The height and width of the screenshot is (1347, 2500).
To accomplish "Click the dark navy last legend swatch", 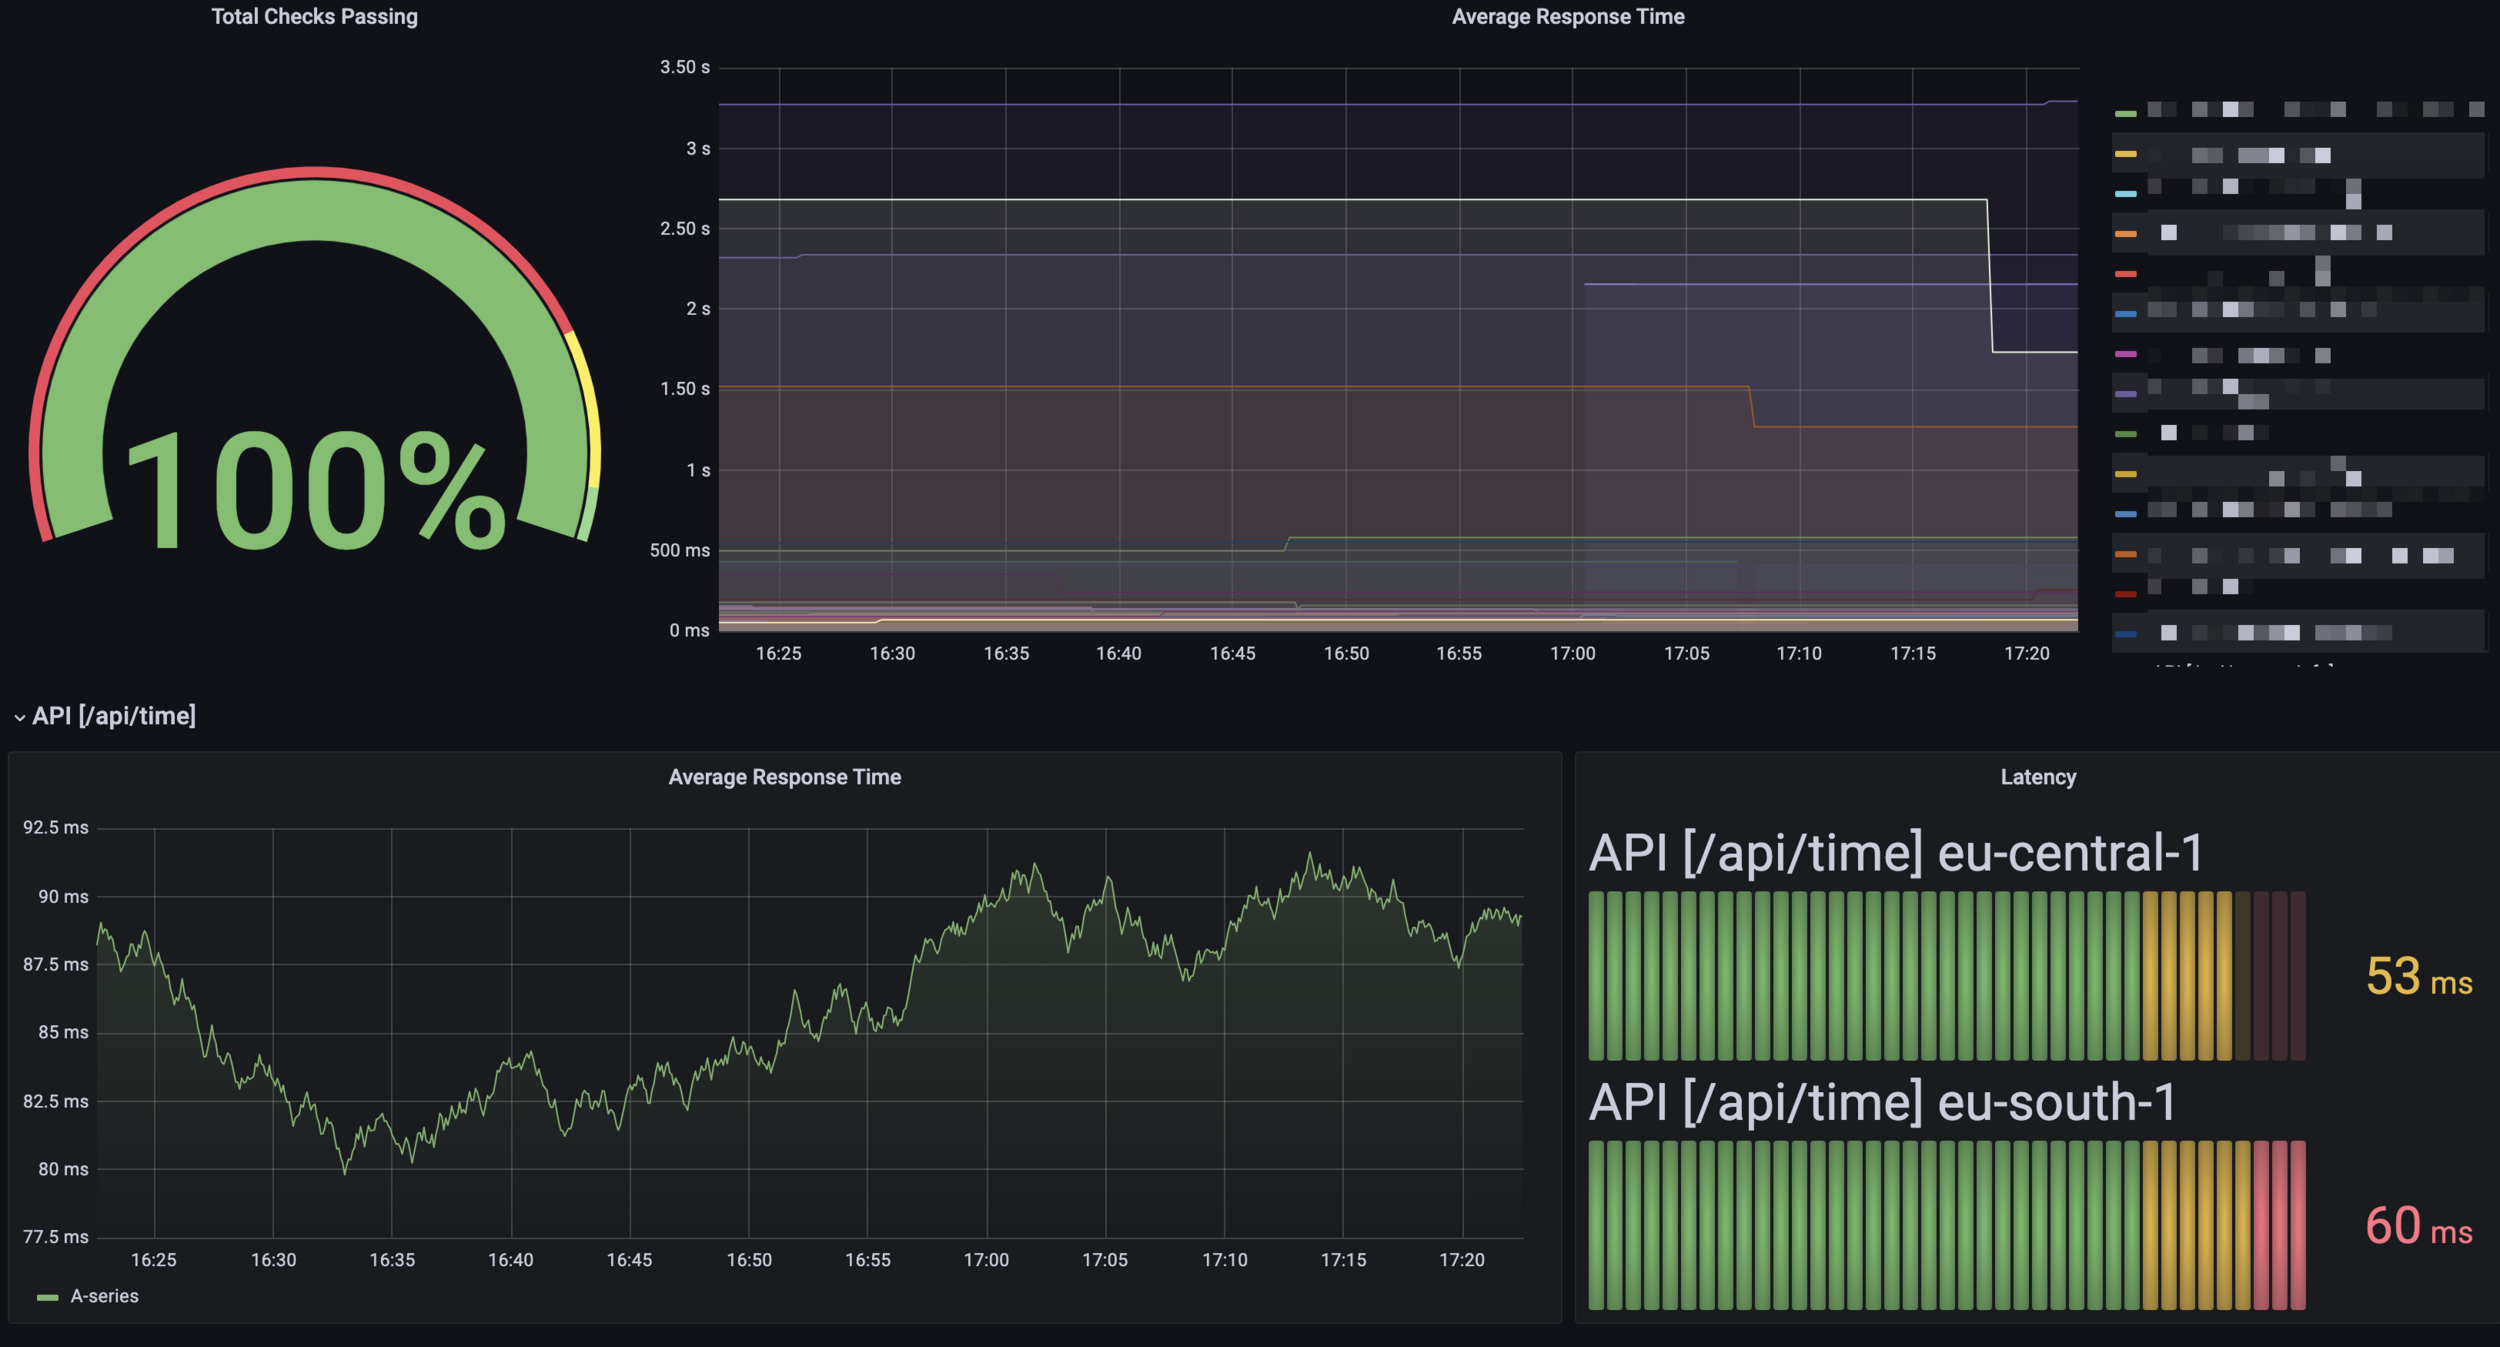I will (x=2125, y=634).
